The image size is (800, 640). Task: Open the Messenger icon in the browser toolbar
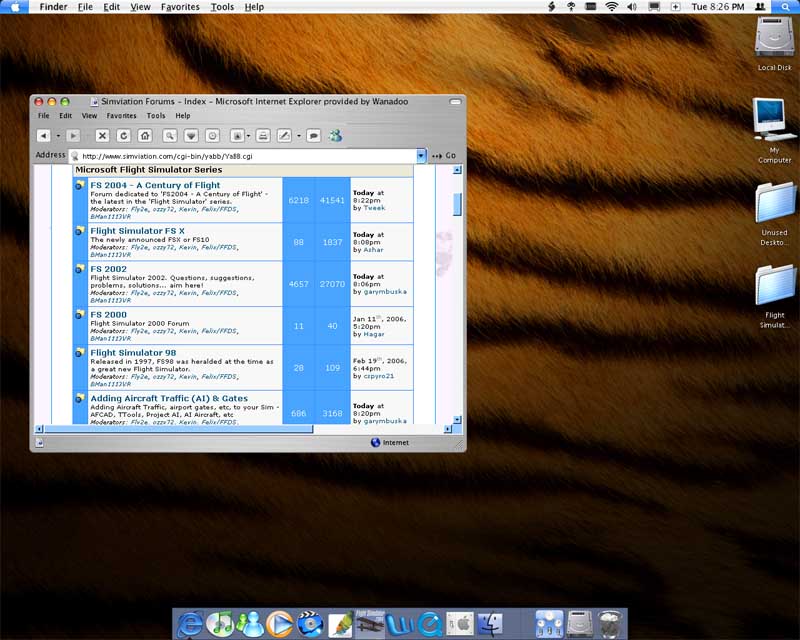coord(336,135)
